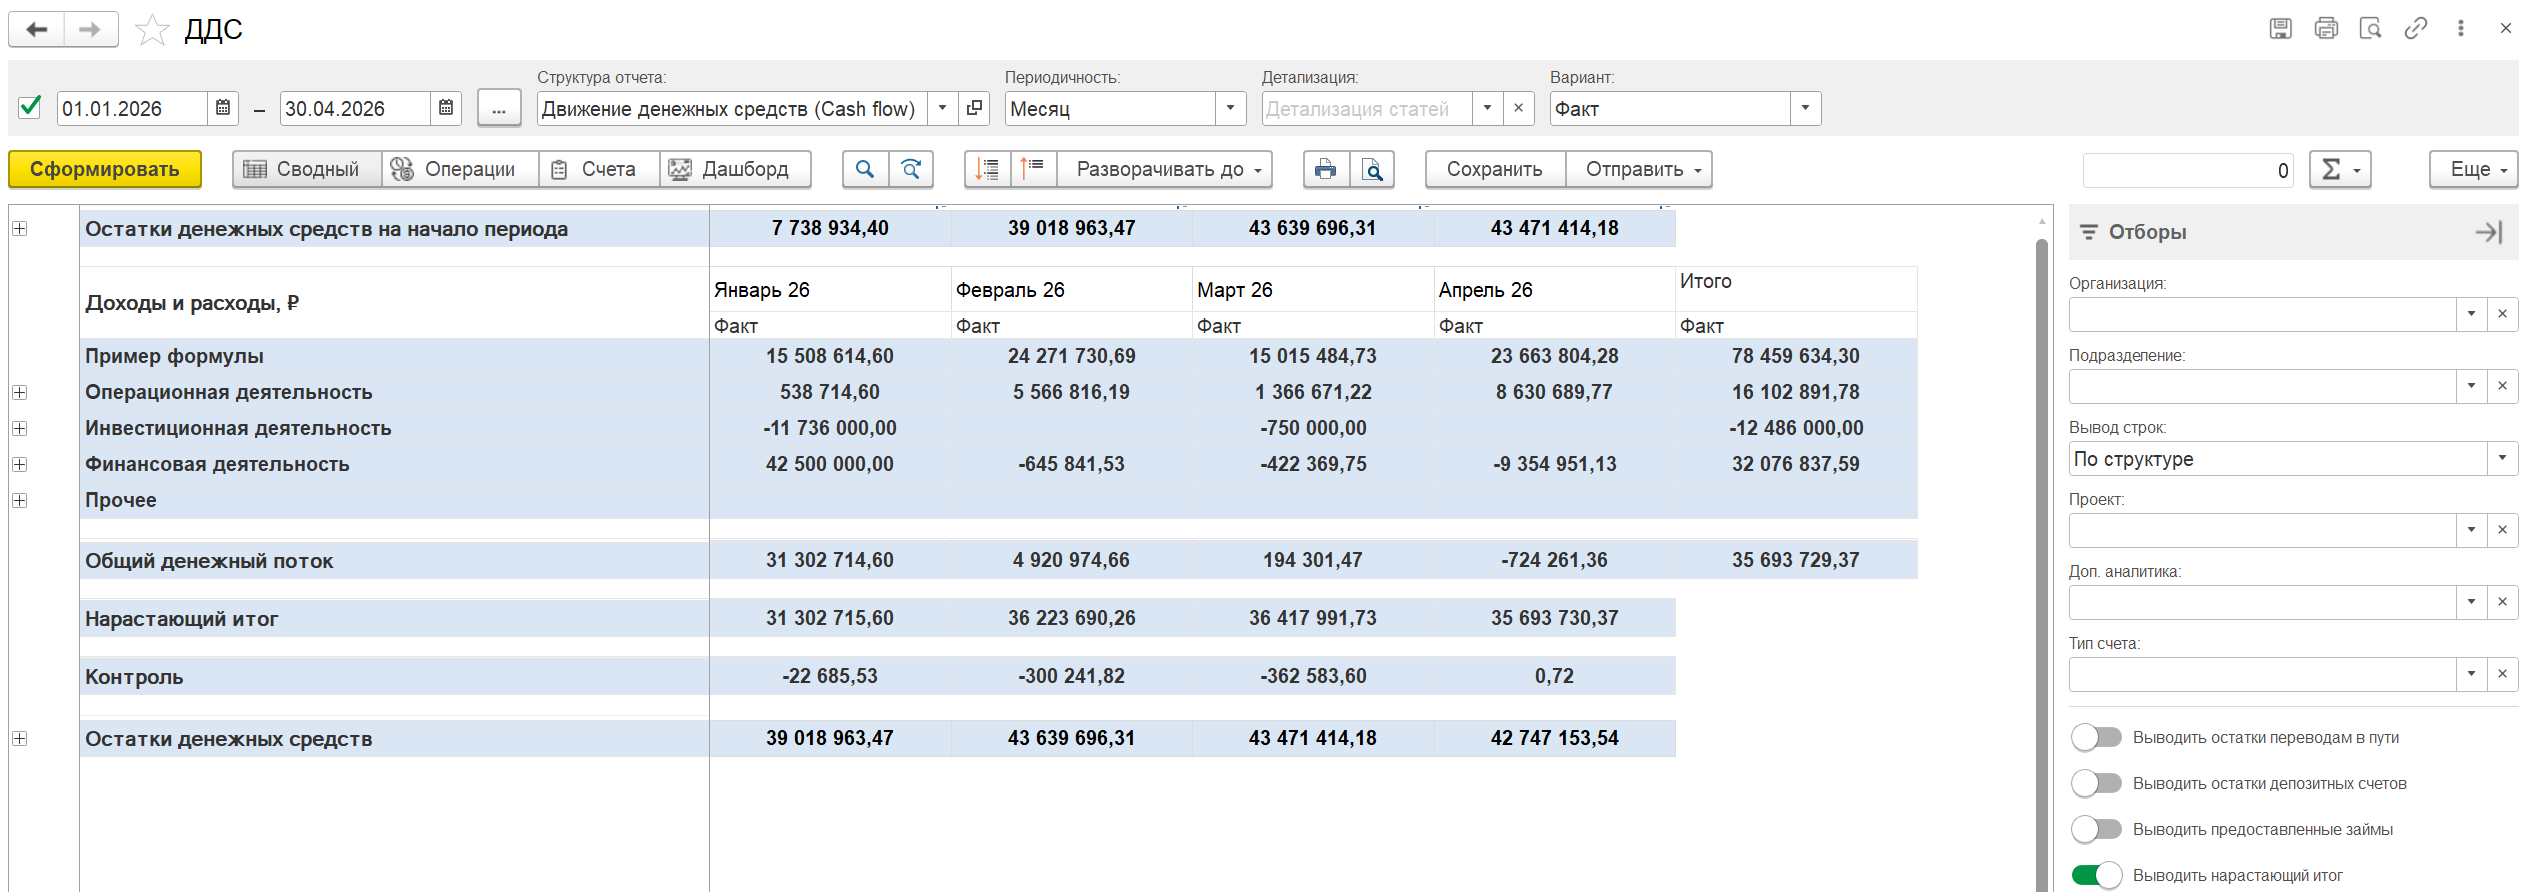Click the Сформировать button
Screen dimensions: 2533x892
[x=105, y=169]
